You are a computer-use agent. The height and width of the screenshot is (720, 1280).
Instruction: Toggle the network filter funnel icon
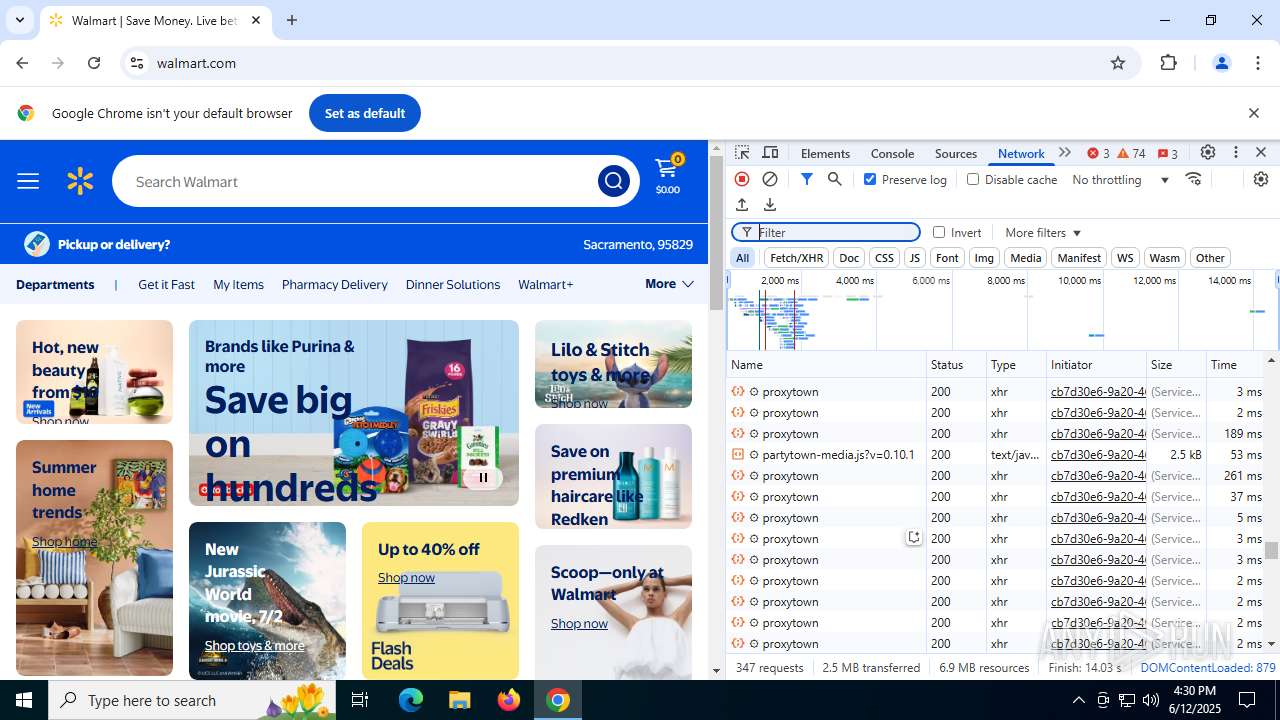click(x=806, y=179)
